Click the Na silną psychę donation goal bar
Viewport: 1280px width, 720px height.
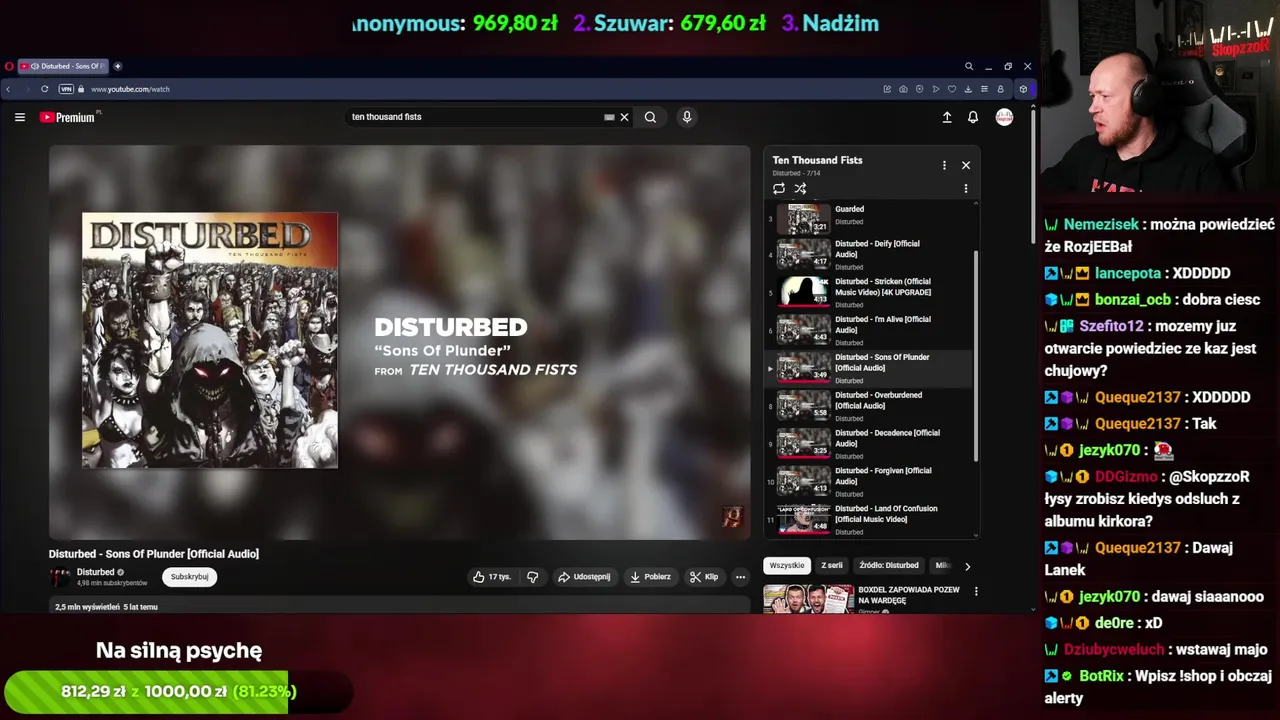pos(178,692)
